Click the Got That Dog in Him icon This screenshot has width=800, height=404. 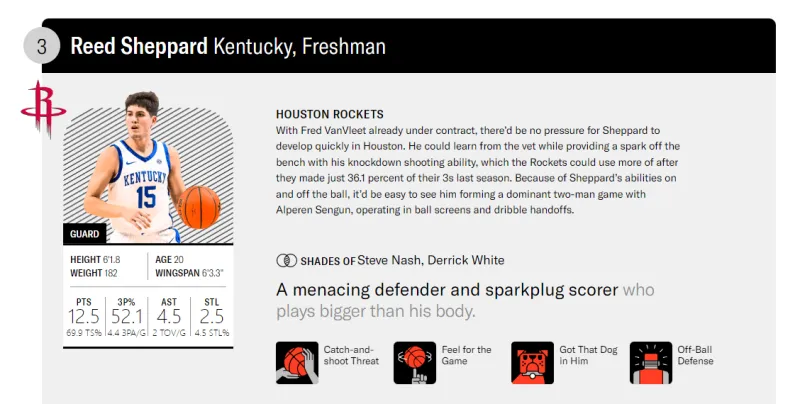532,363
